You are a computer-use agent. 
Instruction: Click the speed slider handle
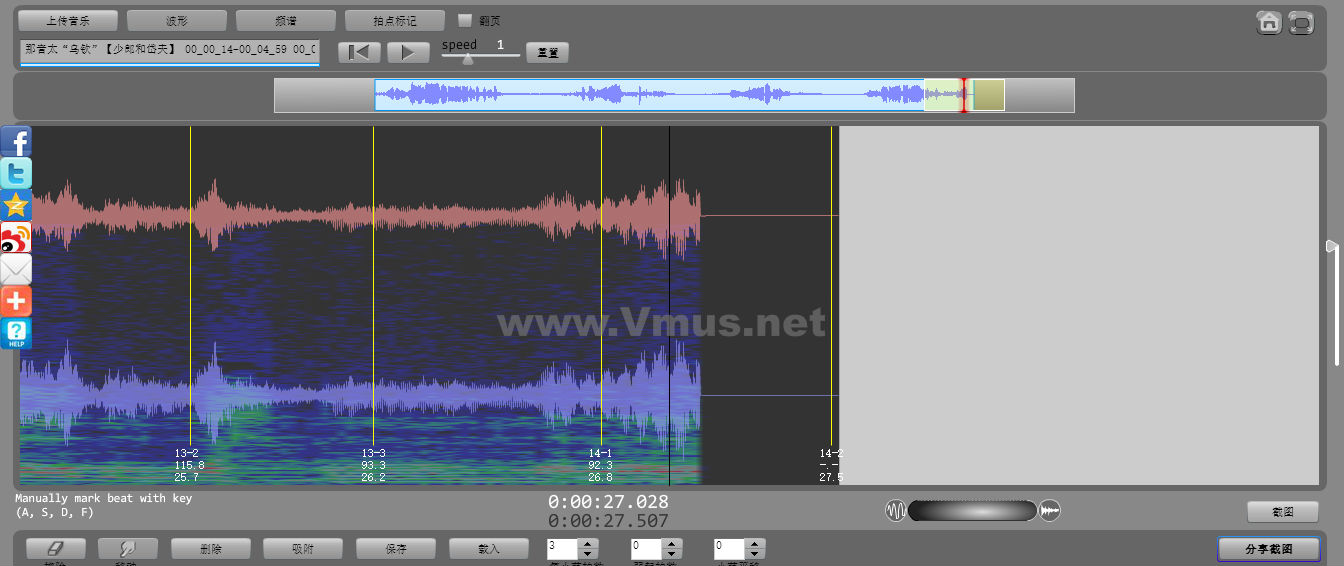(467, 59)
